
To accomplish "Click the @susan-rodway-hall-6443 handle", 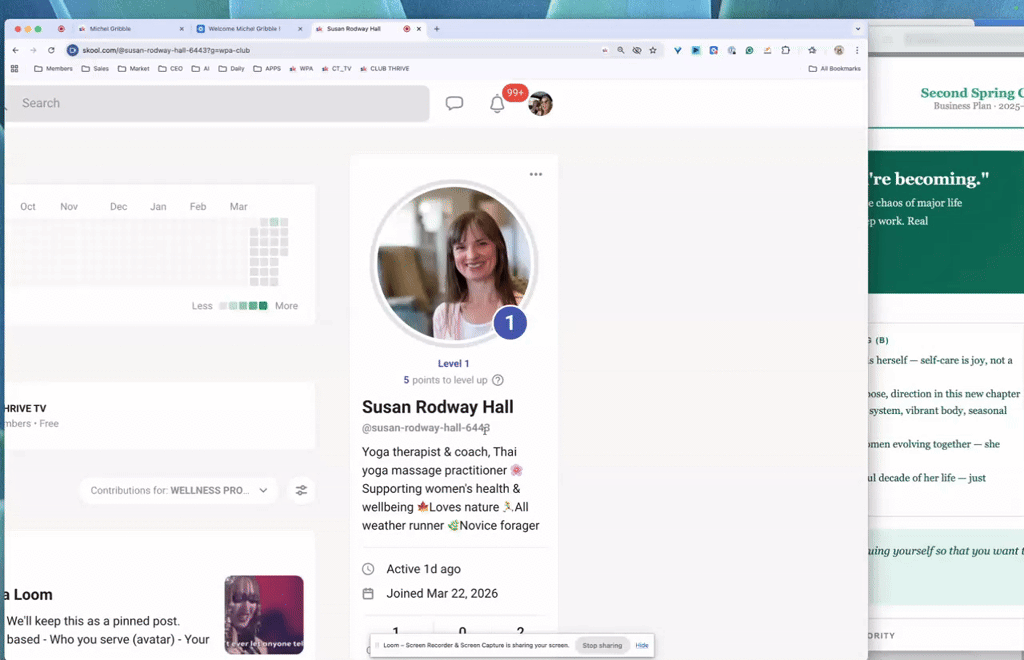I will pos(426,428).
